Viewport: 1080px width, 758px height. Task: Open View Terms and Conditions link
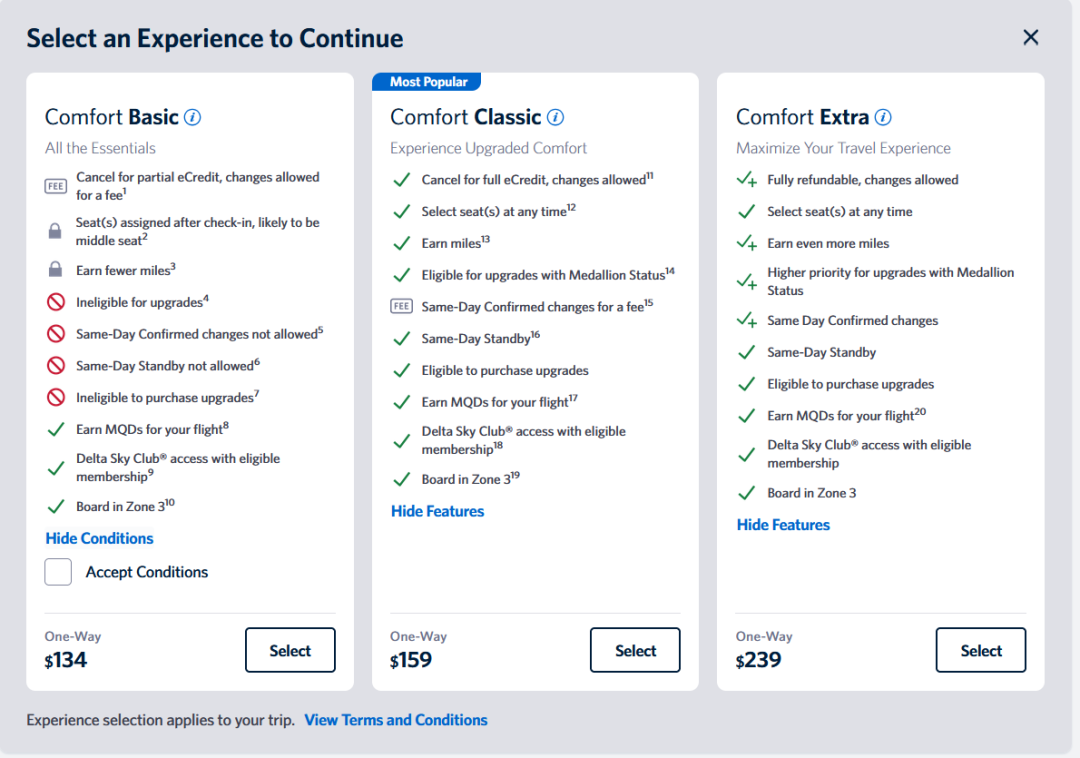pos(396,720)
